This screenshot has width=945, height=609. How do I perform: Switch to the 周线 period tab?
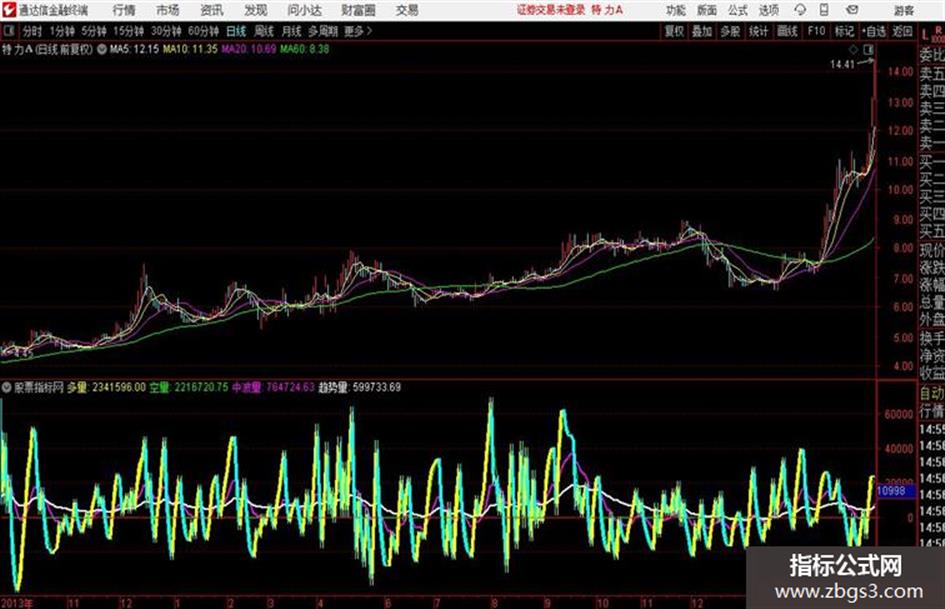264,31
